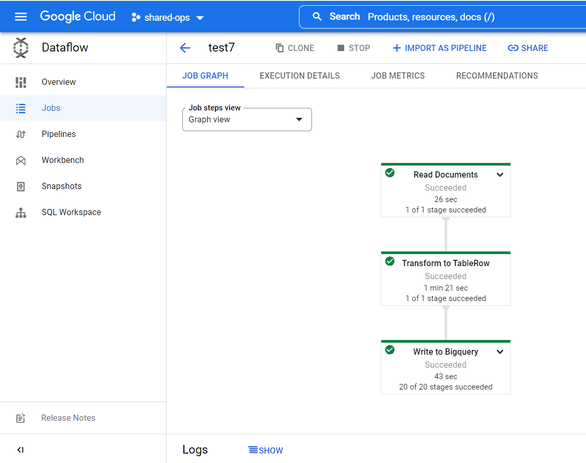The height and width of the screenshot is (463, 586).
Task: Open the hamburger navigation menu
Action: click(21, 17)
